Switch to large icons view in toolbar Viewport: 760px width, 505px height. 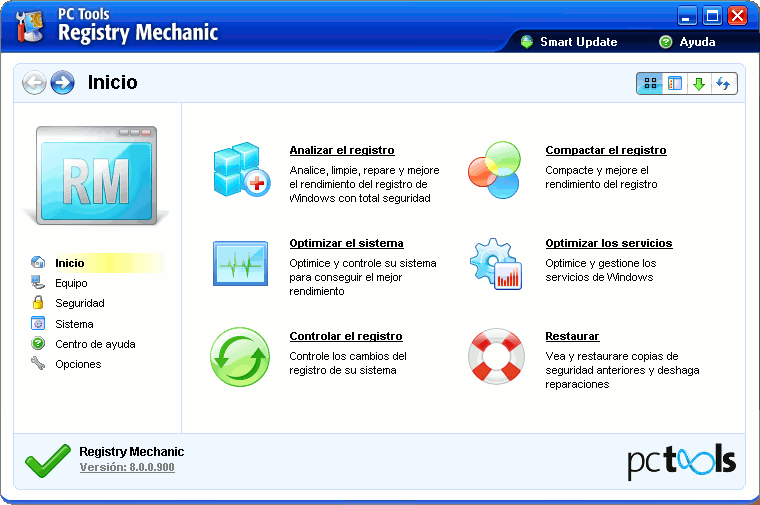click(650, 83)
